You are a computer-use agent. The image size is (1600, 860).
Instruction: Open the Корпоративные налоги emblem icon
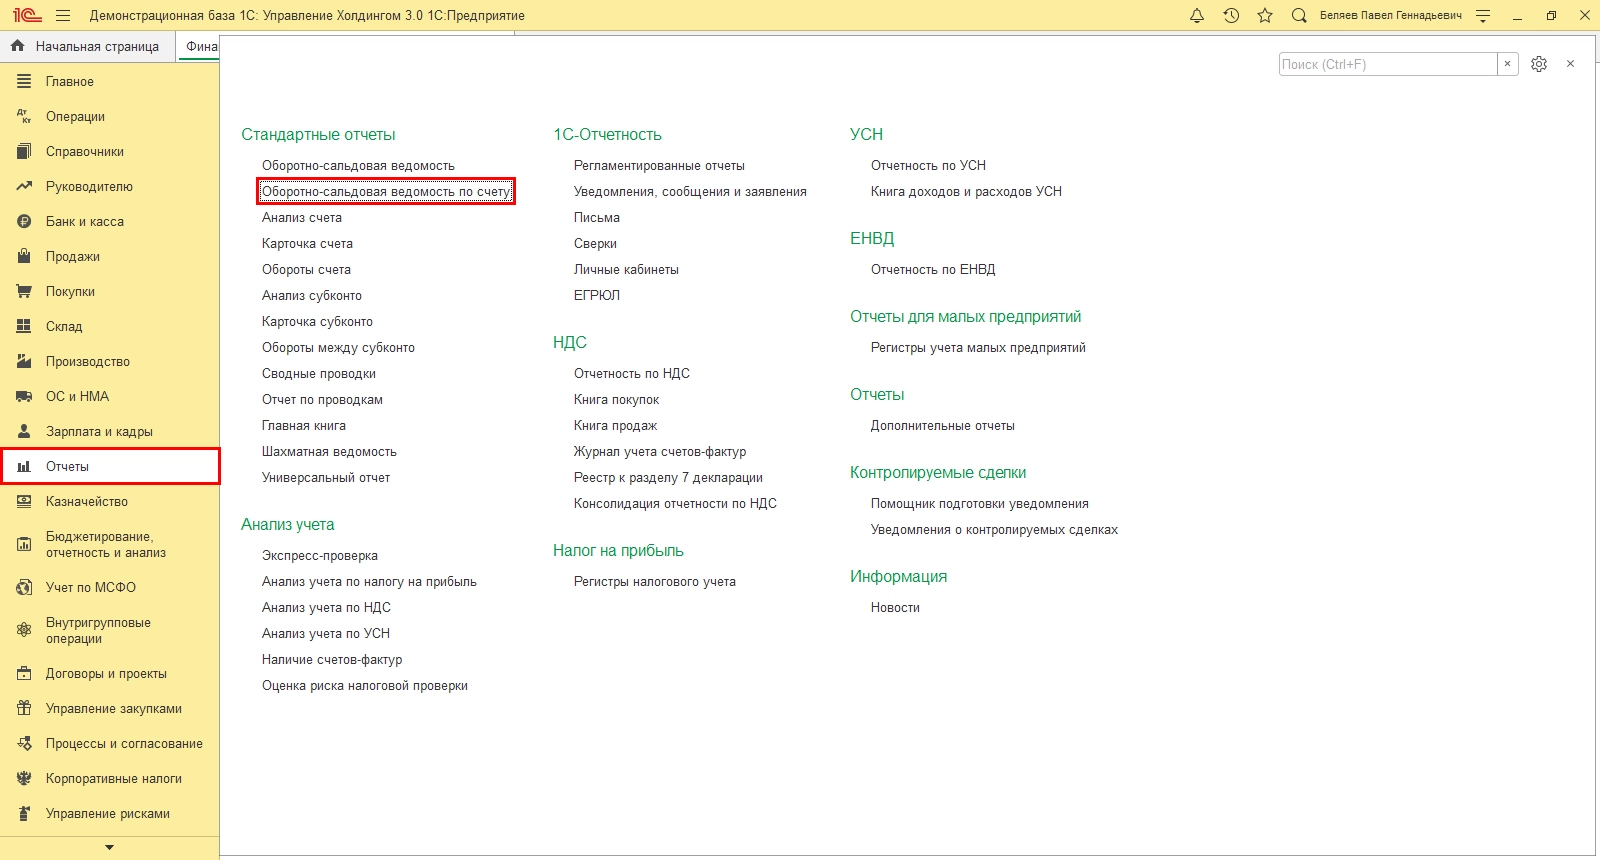point(24,778)
